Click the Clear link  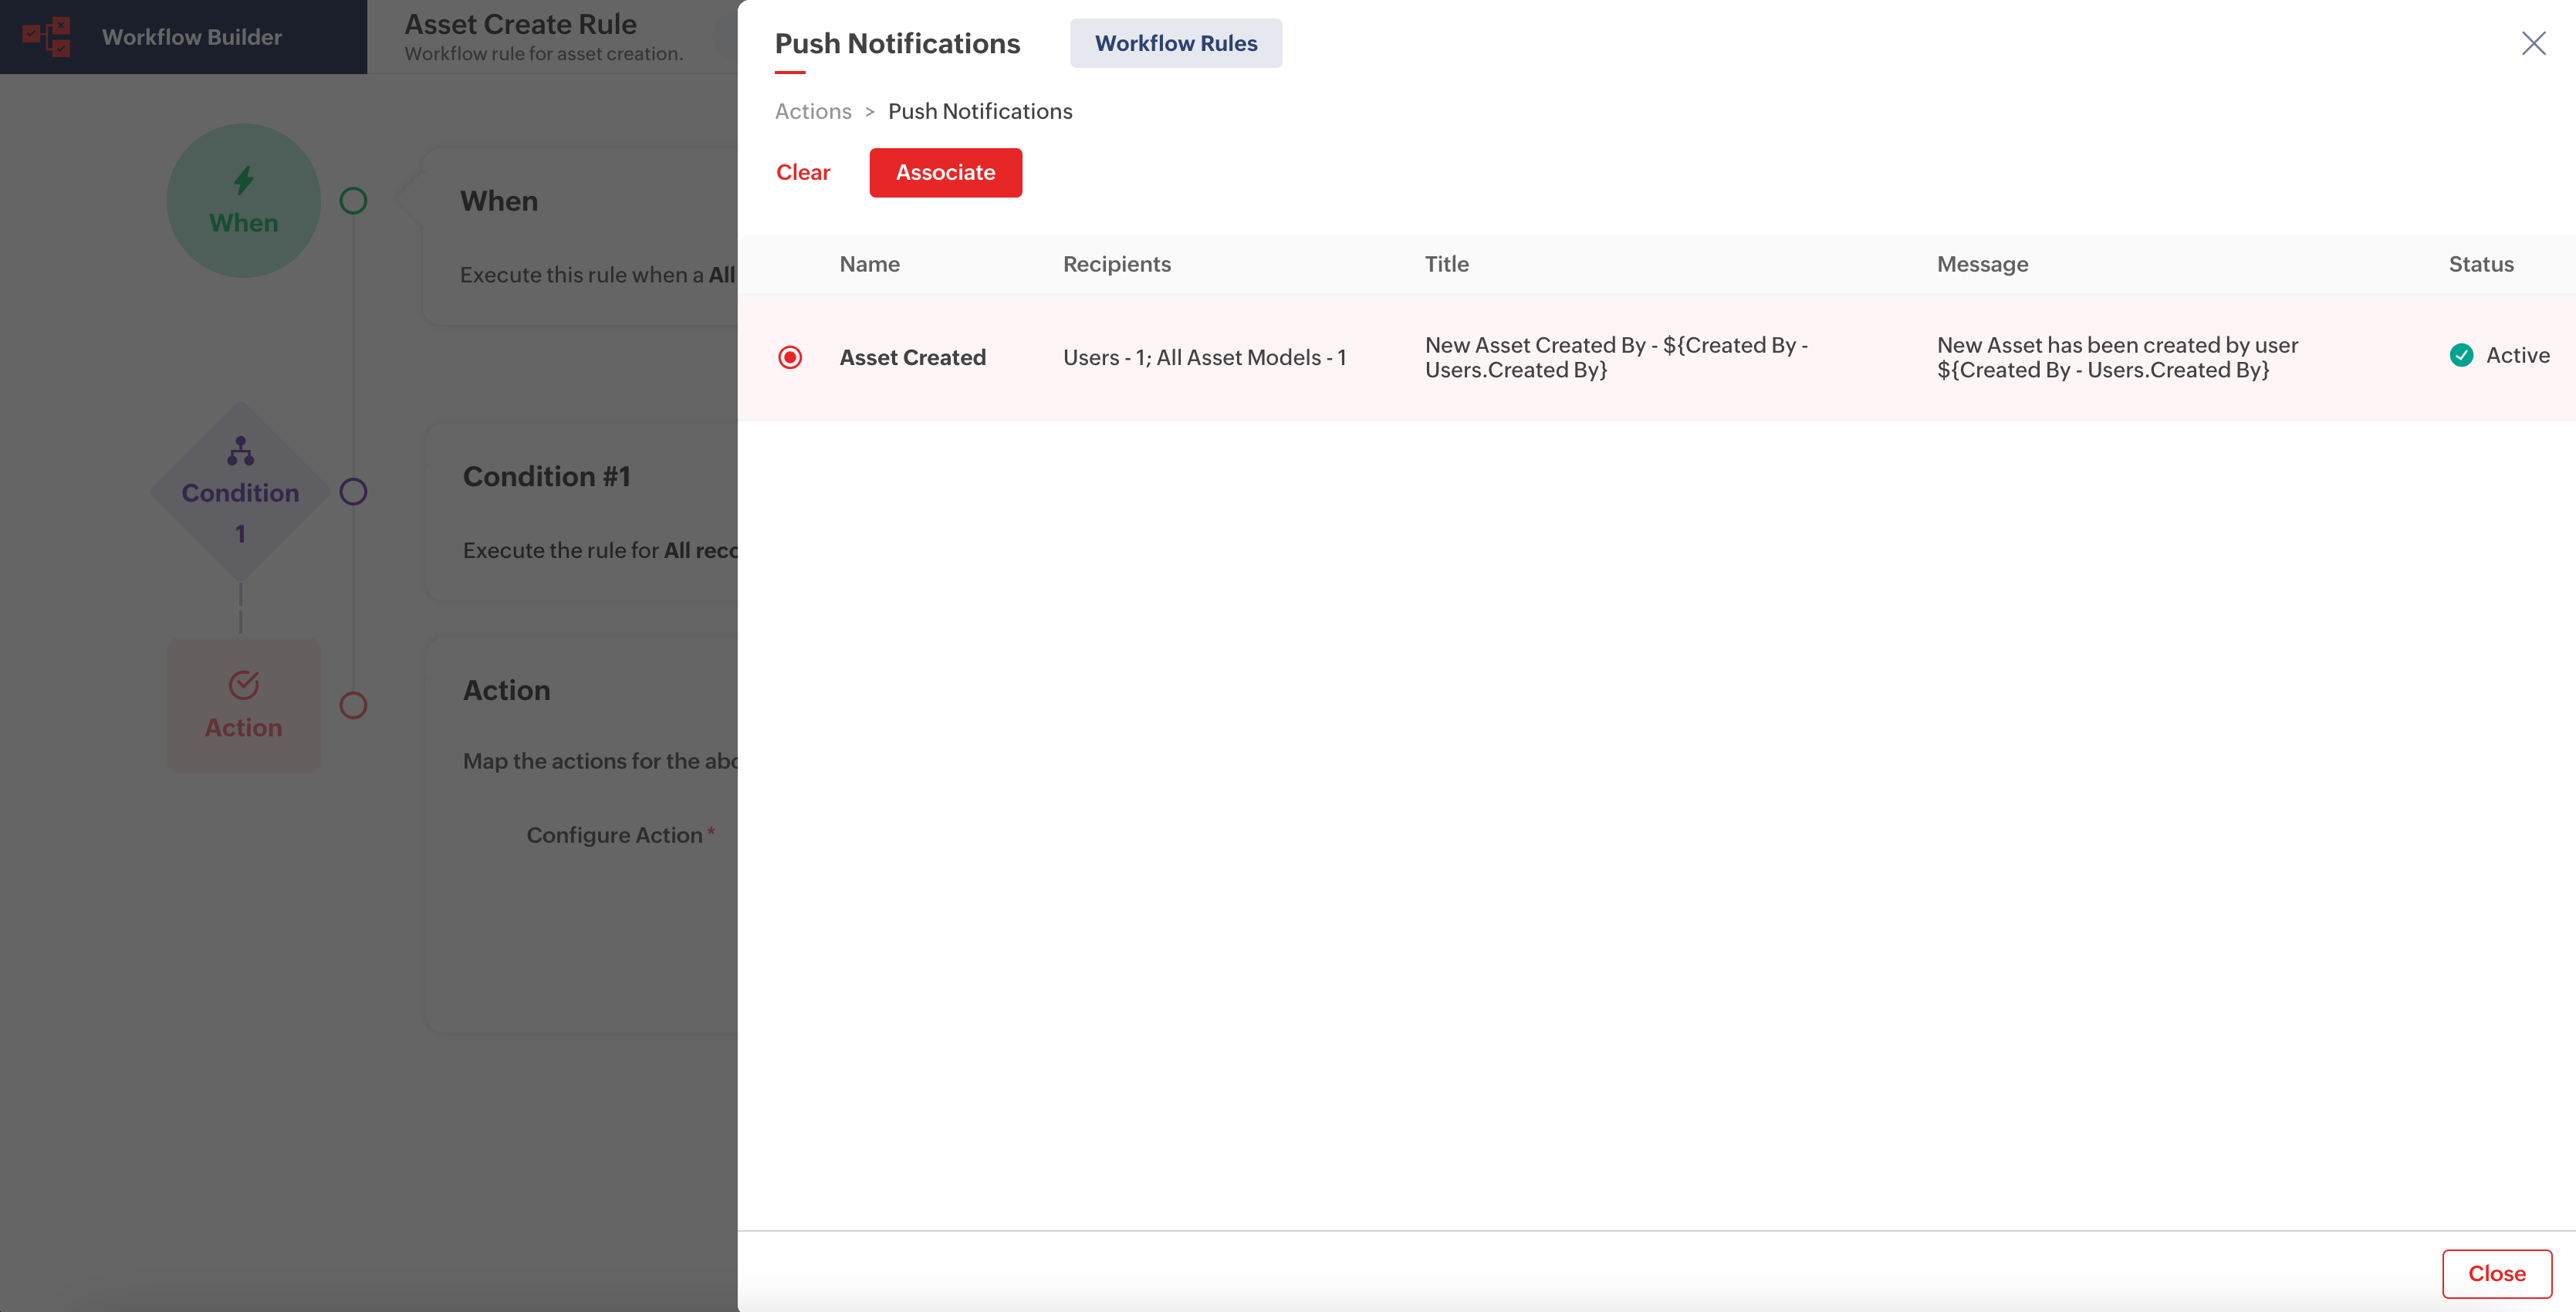(x=803, y=172)
